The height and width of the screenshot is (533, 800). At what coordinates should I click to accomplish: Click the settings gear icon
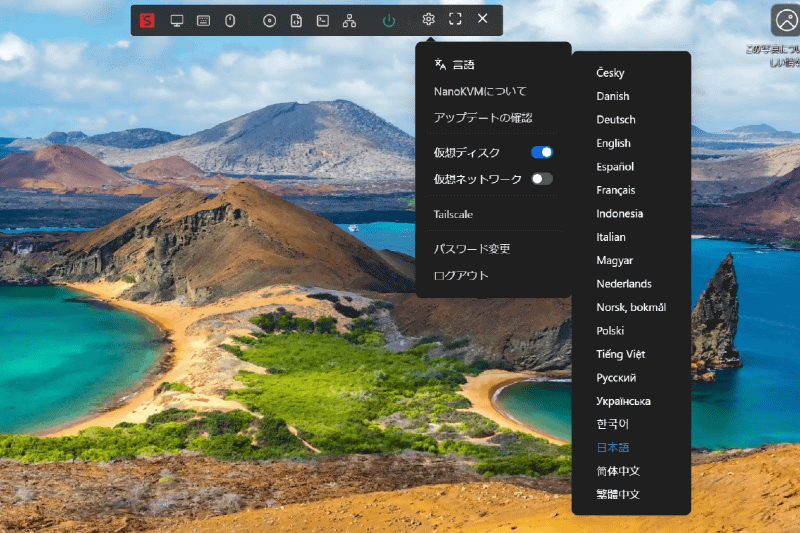tap(429, 19)
